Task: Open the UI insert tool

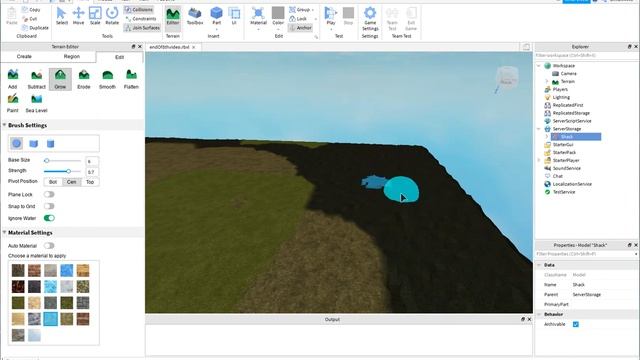Action: [234, 16]
